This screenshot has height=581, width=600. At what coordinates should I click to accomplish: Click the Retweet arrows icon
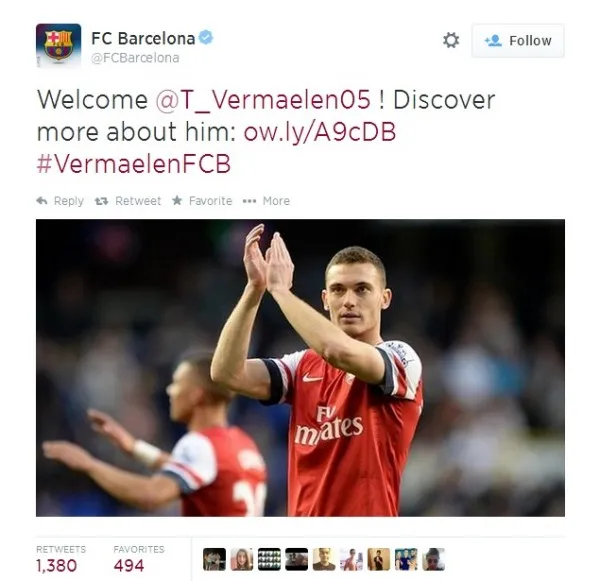[x=101, y=201]
